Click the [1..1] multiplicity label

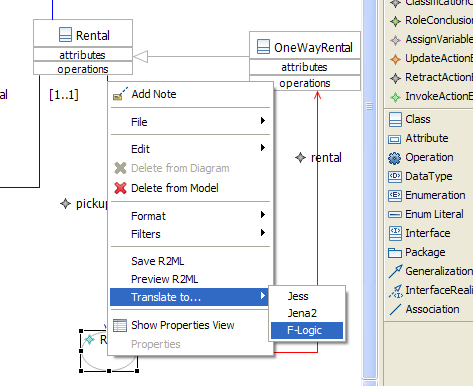[x=64, y=95]
